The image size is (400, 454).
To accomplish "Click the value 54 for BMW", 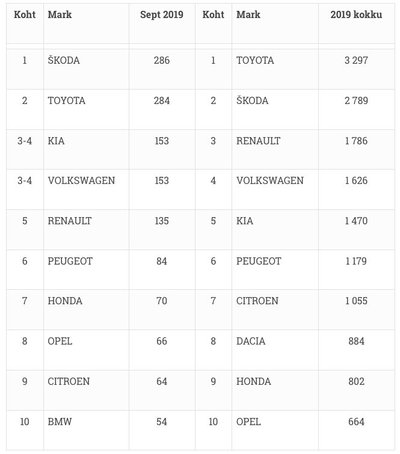I will coord(162,422).
